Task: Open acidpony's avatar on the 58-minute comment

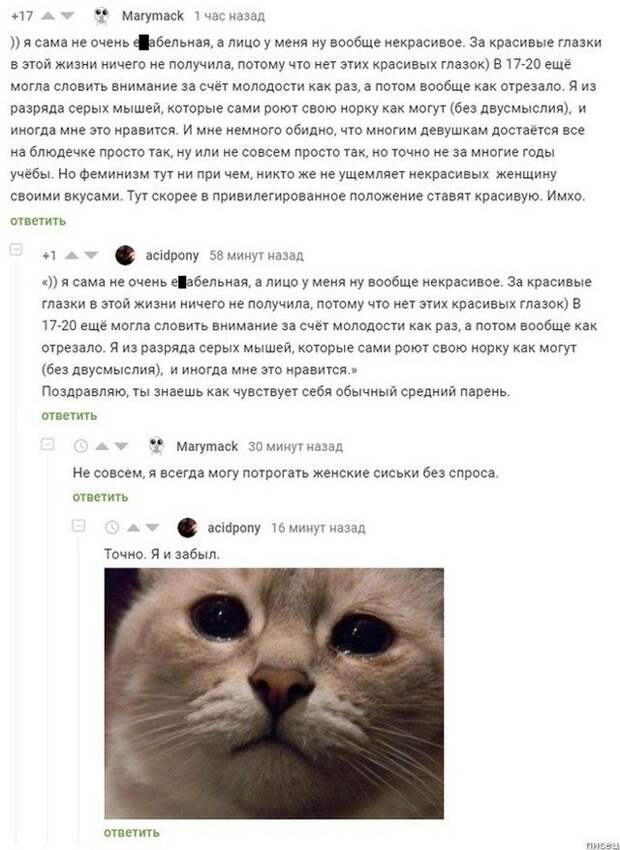Action: pyautogui.click(x=125, y=255)
